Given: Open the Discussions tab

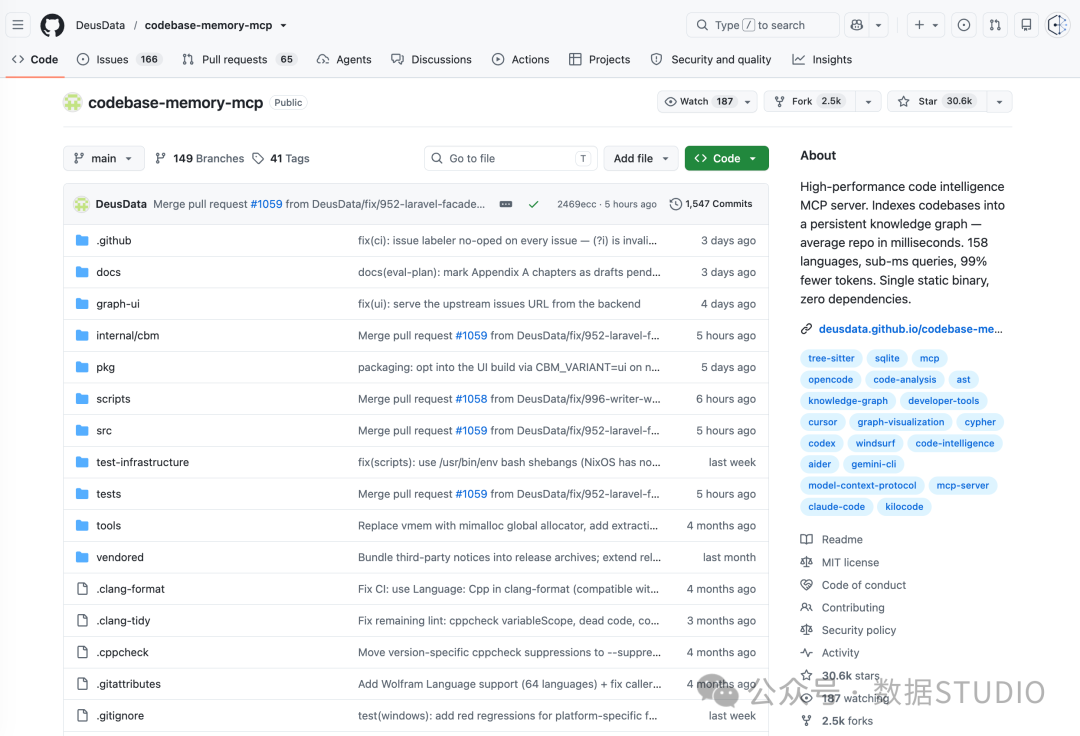Looking at the screenshot, I should coord(431,59).
